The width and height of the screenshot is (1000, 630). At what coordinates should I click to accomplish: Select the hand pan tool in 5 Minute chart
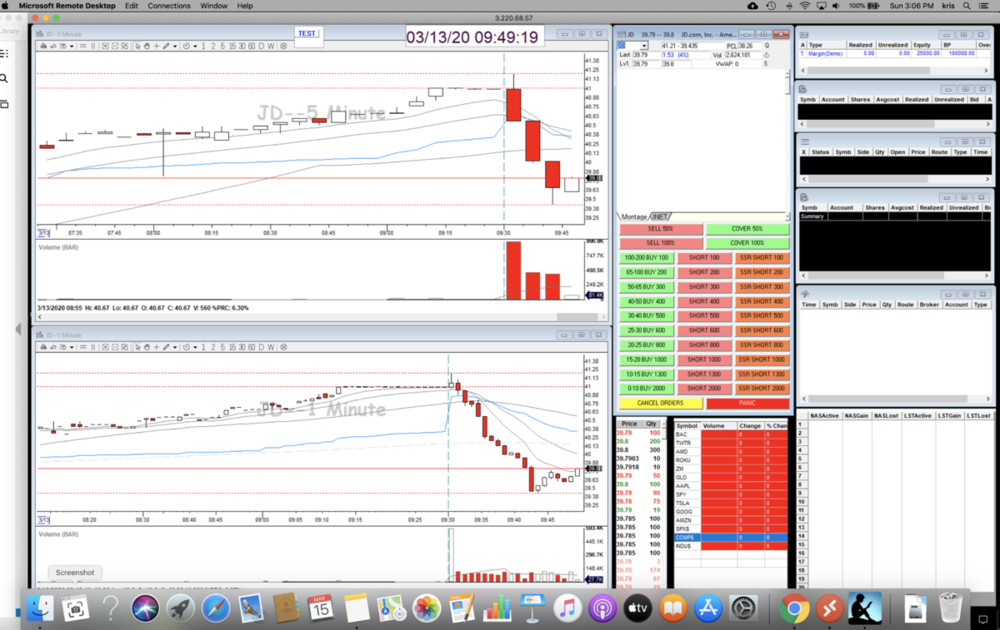tap(146, 46)
